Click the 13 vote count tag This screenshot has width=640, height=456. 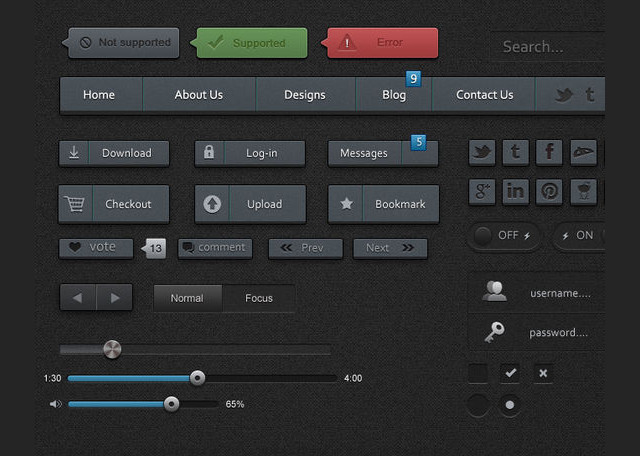point(154,248)
